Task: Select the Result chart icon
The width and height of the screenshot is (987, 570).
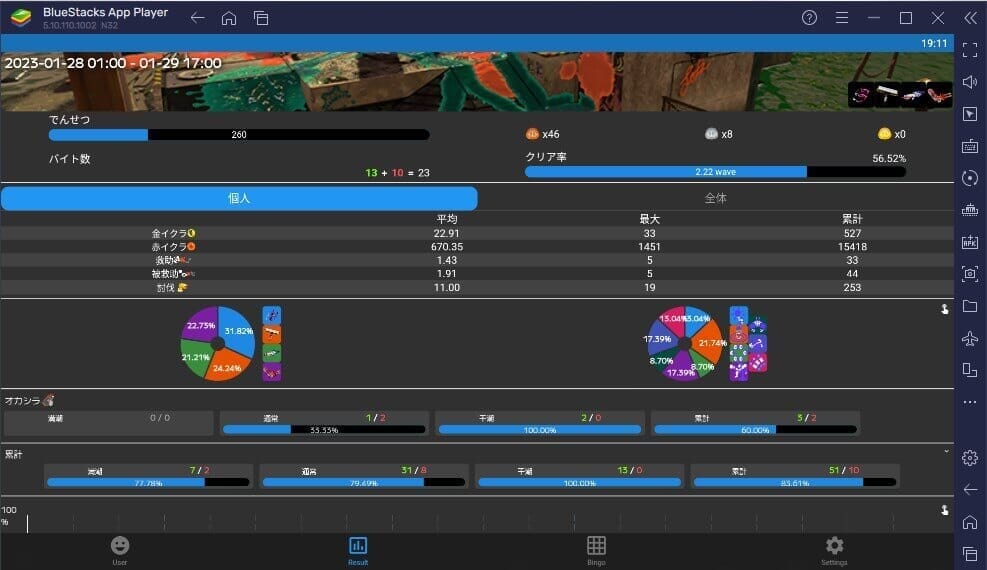Action: [357, 549]
